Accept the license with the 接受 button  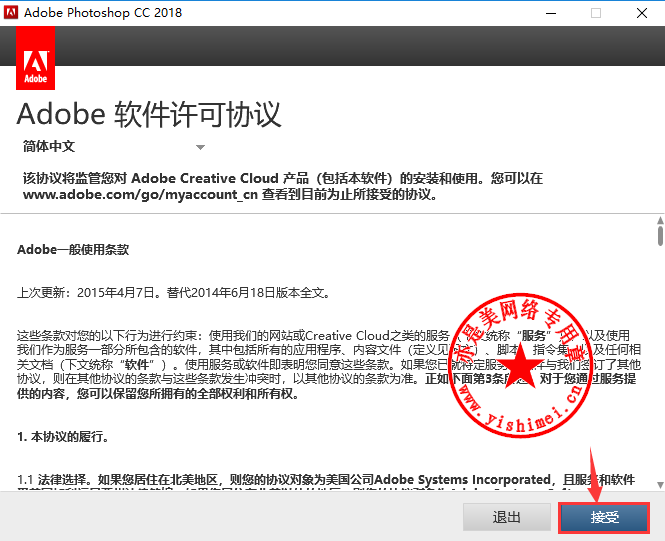[x=604, y=517]
